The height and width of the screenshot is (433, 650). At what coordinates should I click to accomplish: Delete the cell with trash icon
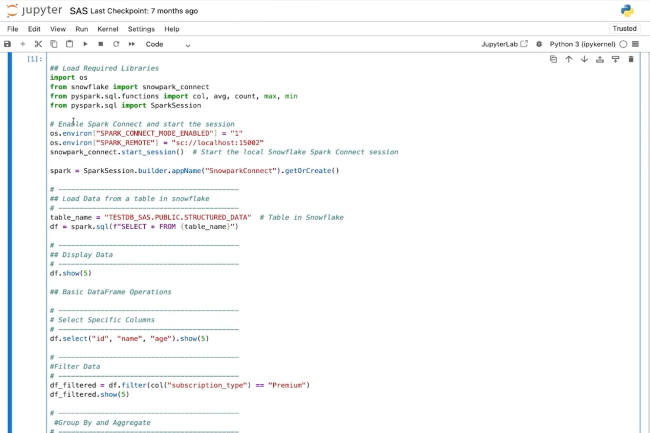point(631,59)
